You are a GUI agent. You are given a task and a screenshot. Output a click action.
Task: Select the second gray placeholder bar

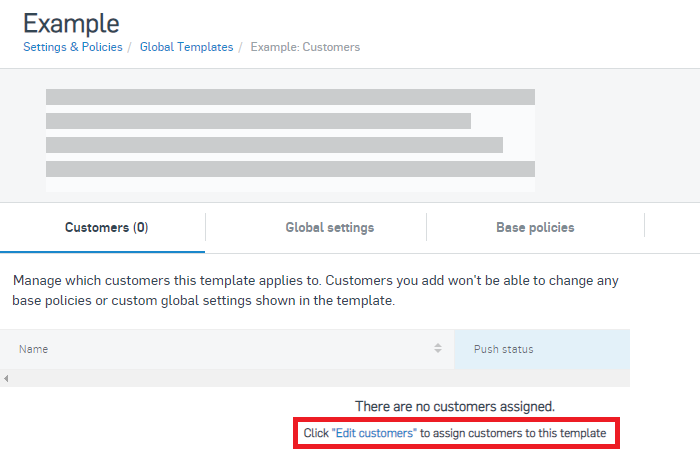point(258,121)
